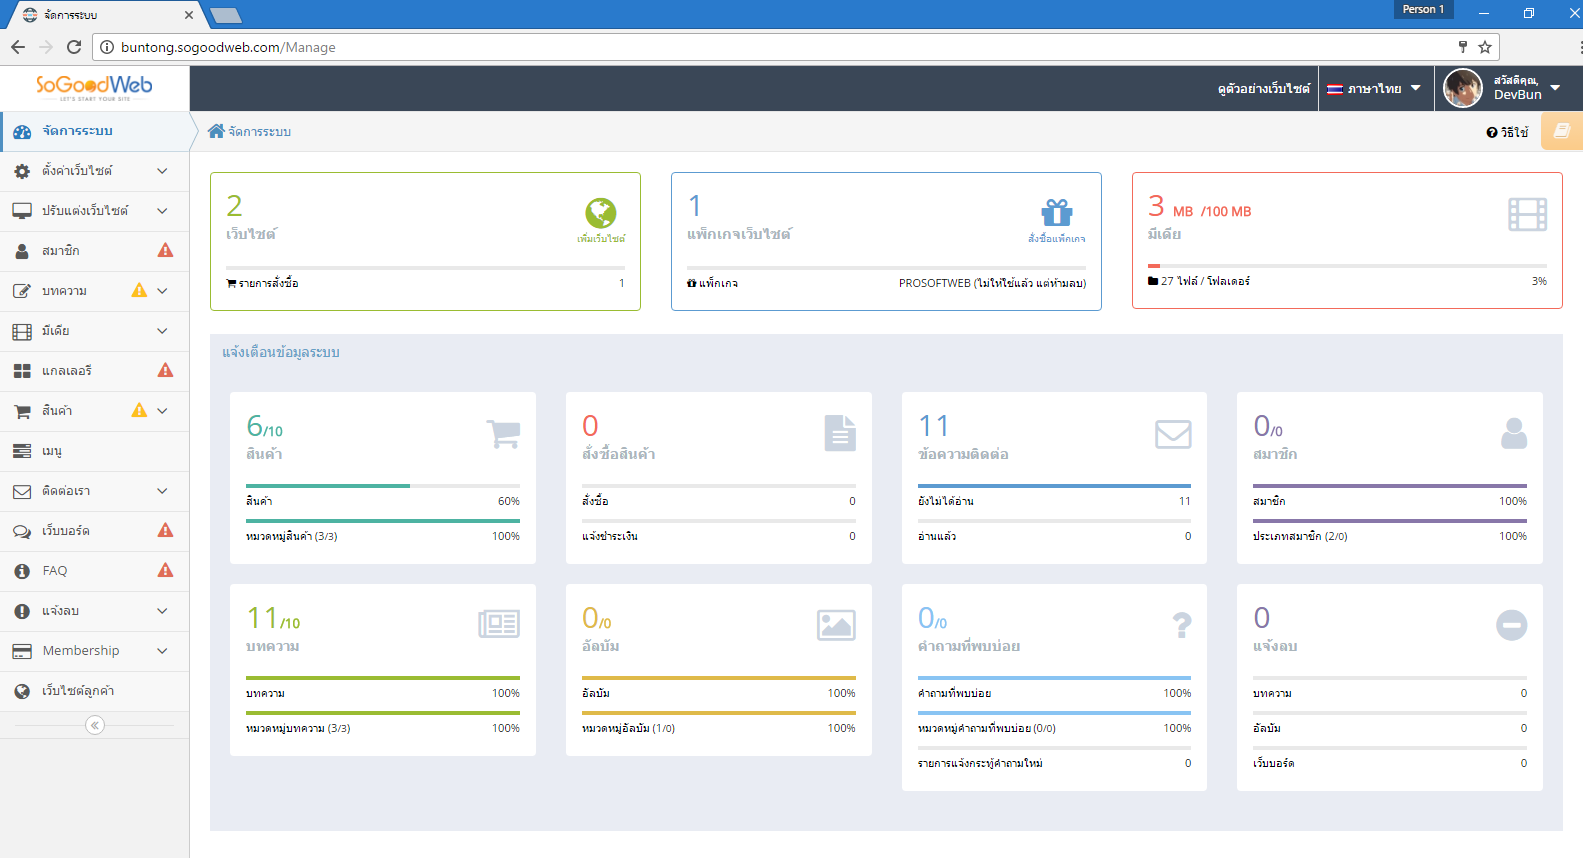1583x858 pixels.
Task: Open สมาชิก sidebar menu item
Action: point(94,251)
